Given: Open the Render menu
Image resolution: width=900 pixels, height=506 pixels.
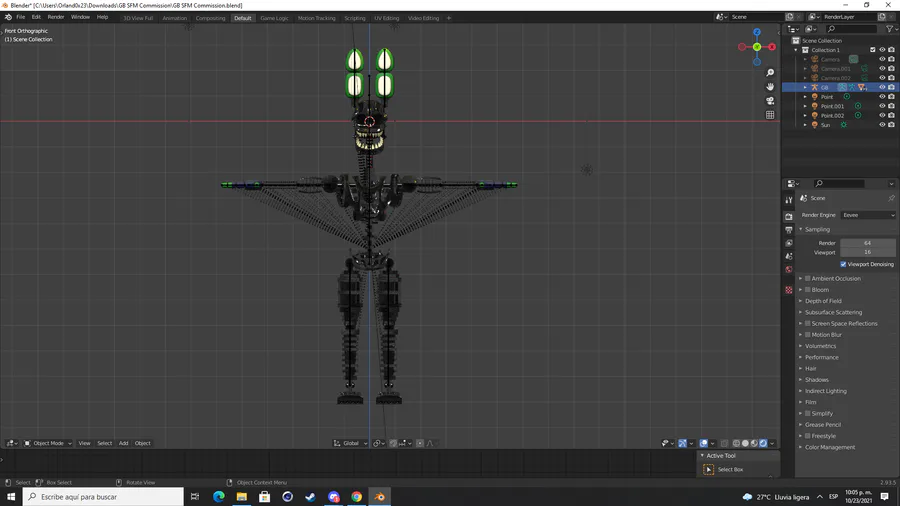Looking at the screenshot, I should pyautogui.click(x=56, y=17).
